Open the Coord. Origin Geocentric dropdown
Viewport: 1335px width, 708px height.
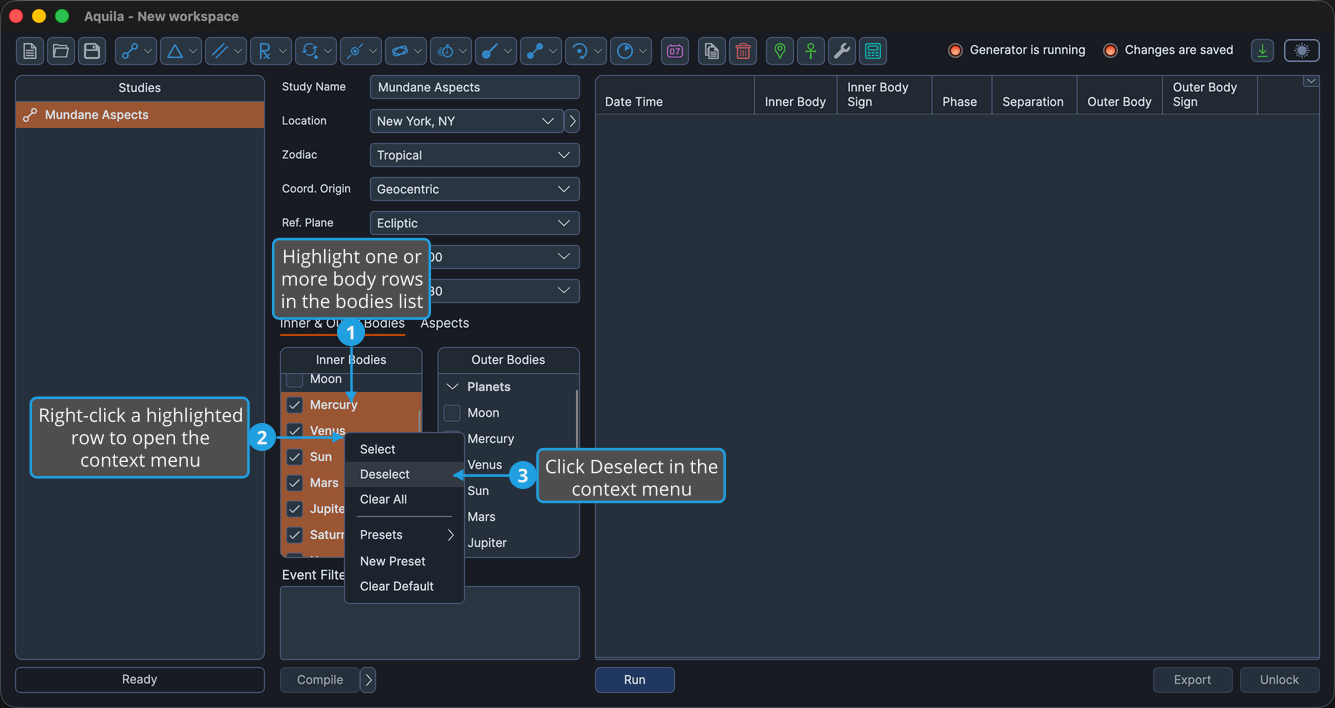475,189
